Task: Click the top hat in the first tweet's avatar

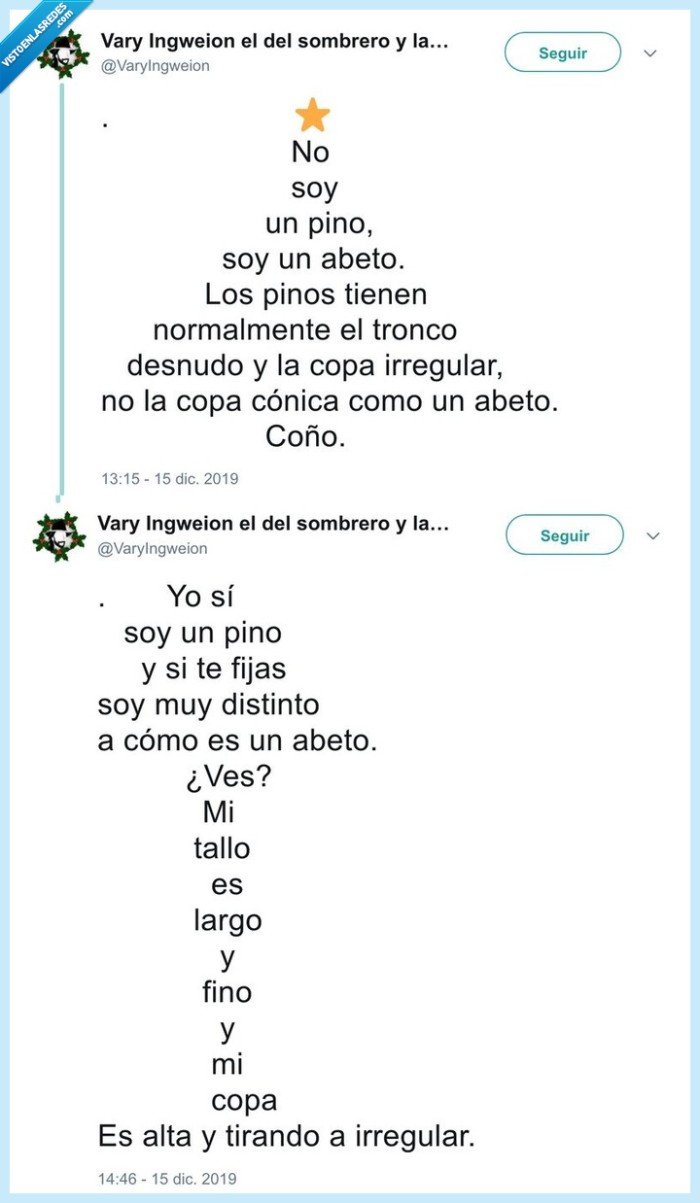Action: click(65, 44)
